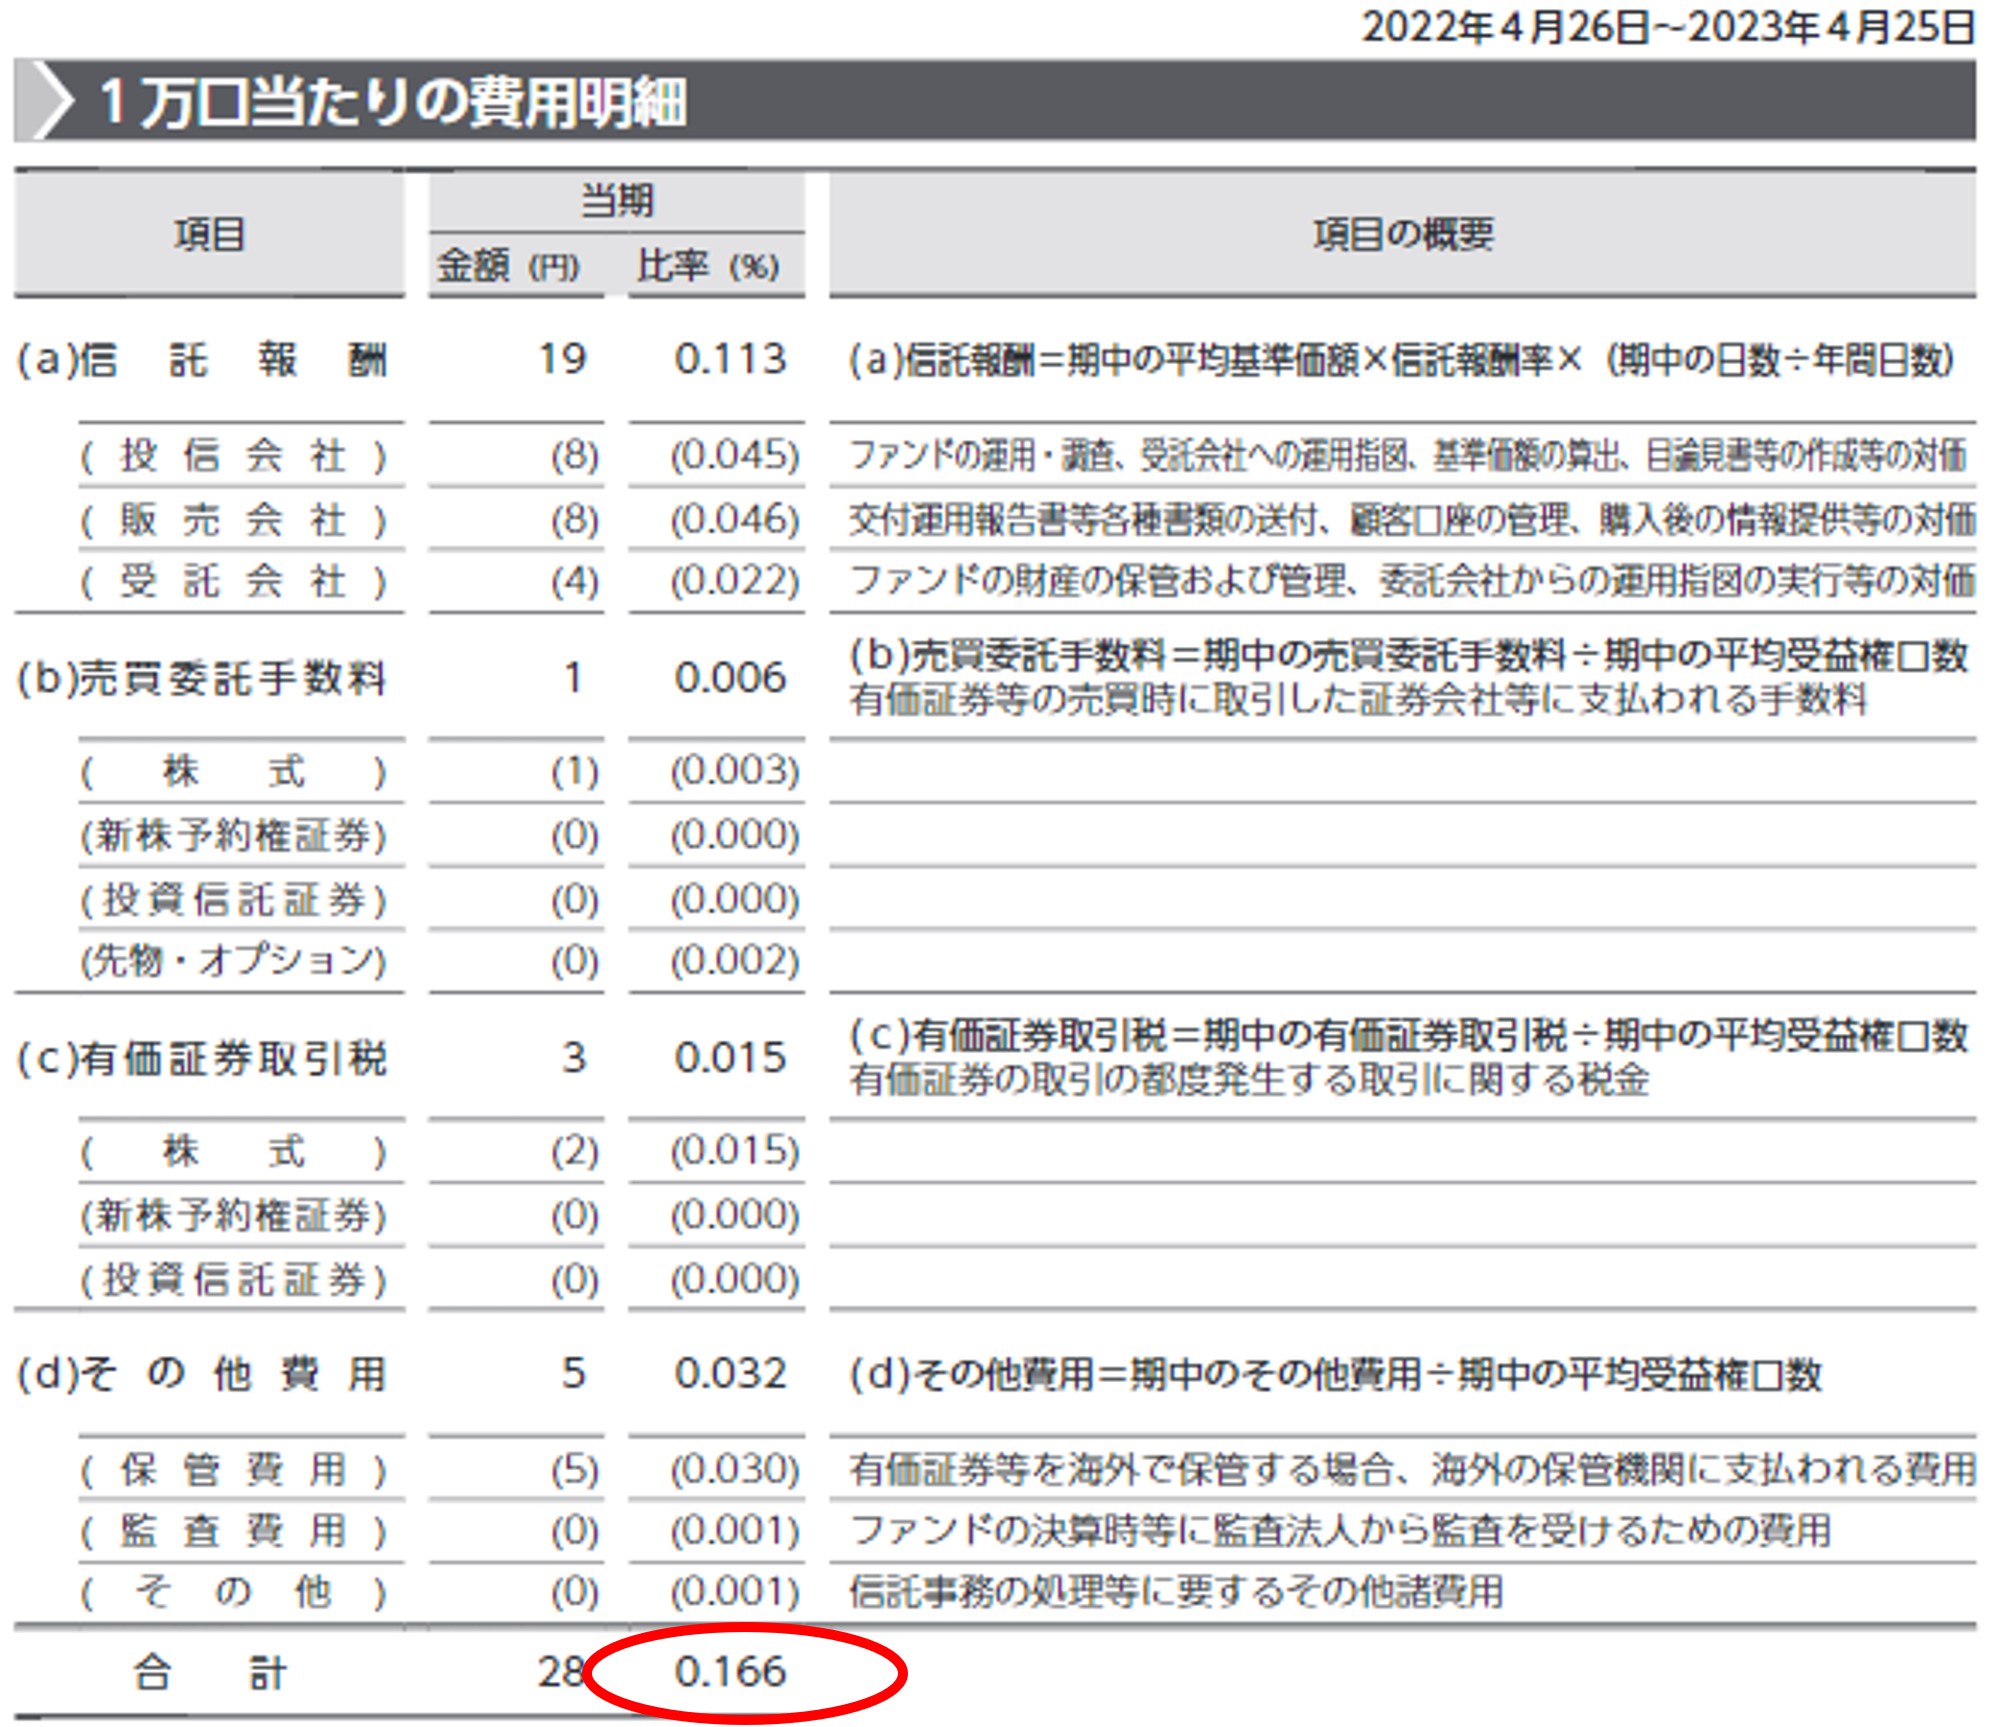Click the 金額(円) subheader

pos(508,266)
